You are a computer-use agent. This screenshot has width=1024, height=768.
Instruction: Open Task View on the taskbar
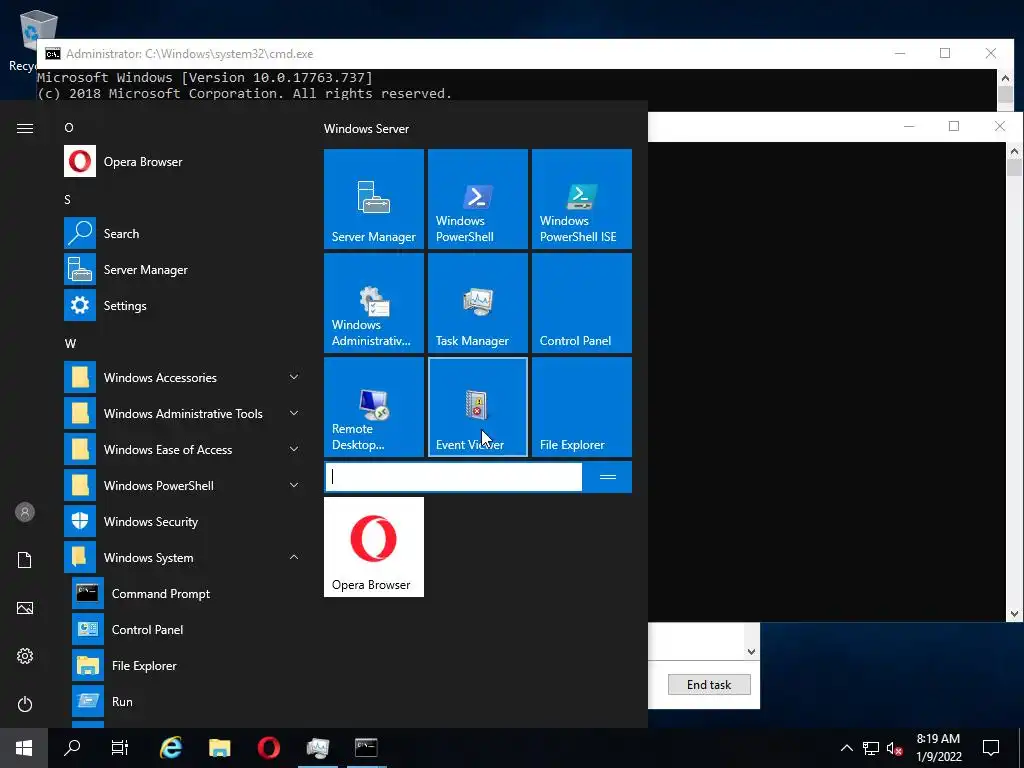120,748
